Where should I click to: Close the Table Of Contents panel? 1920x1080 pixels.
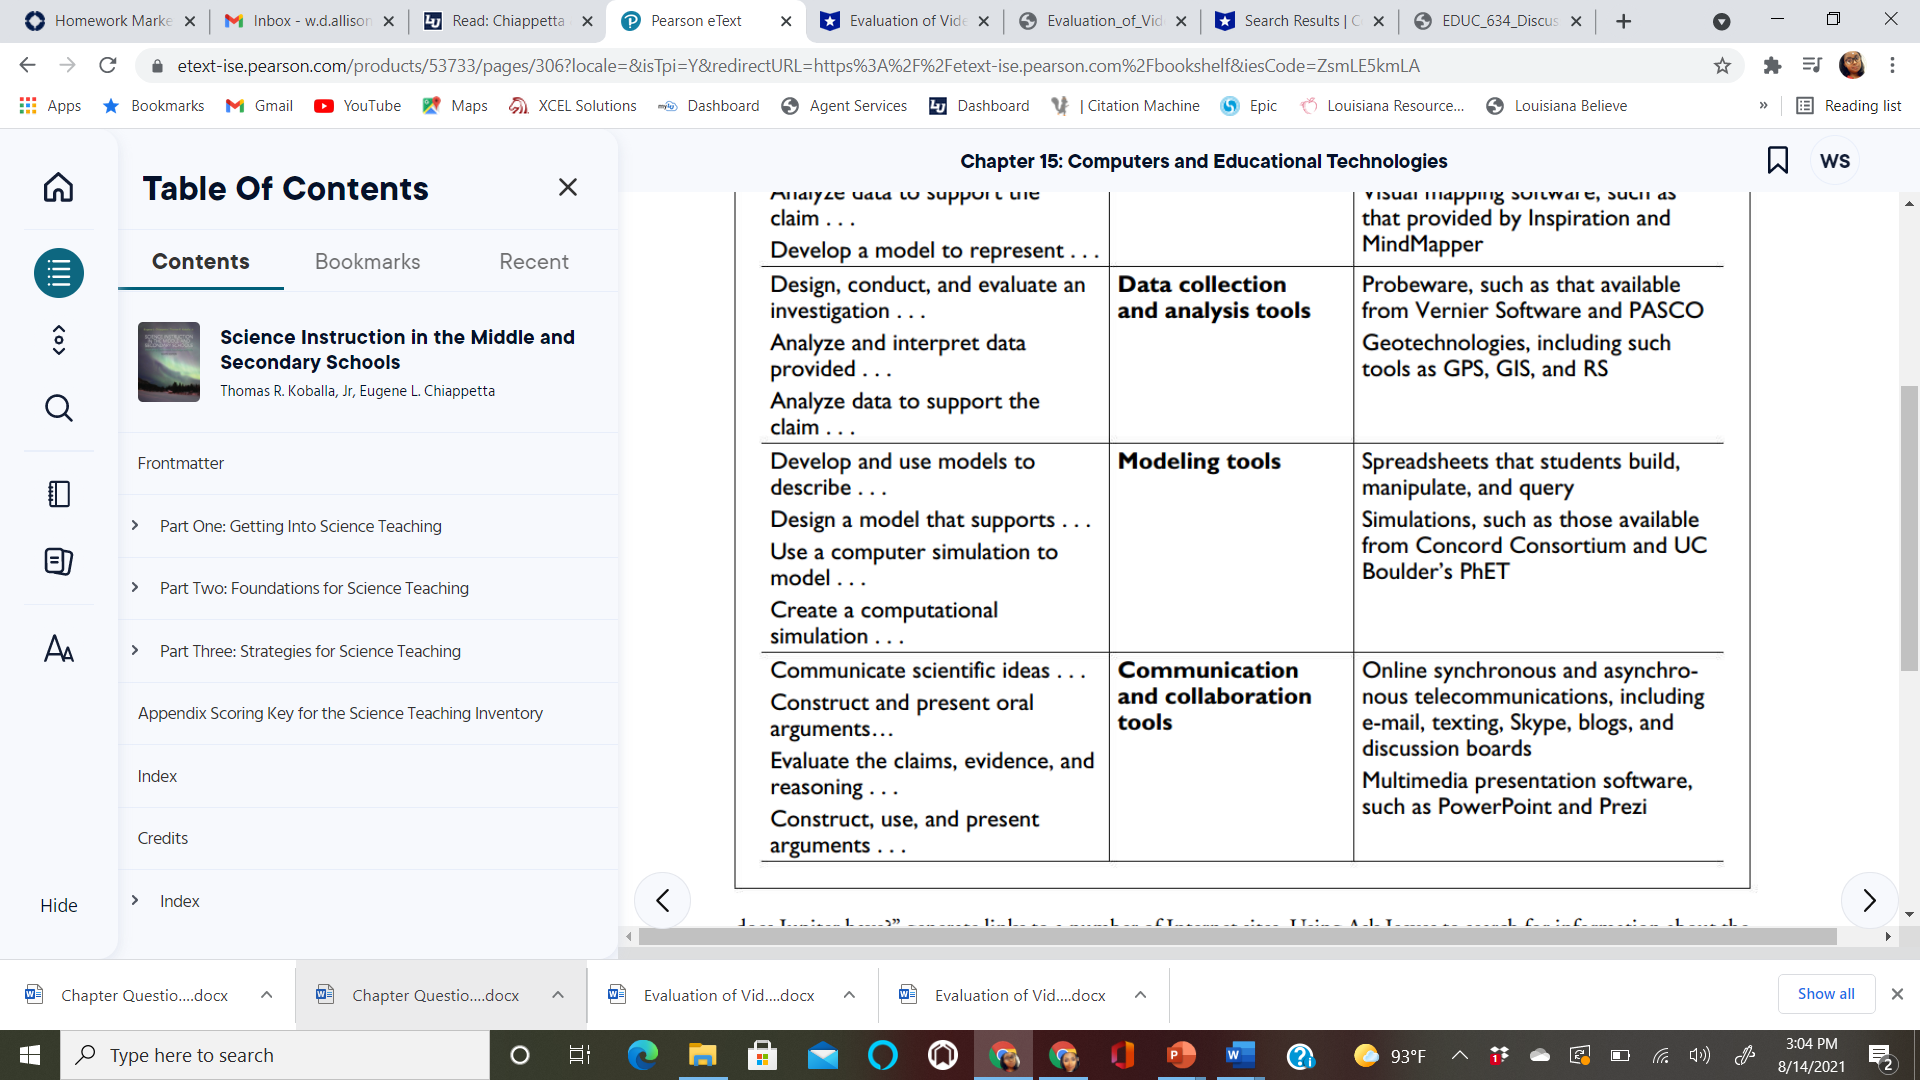click(568, 187)
